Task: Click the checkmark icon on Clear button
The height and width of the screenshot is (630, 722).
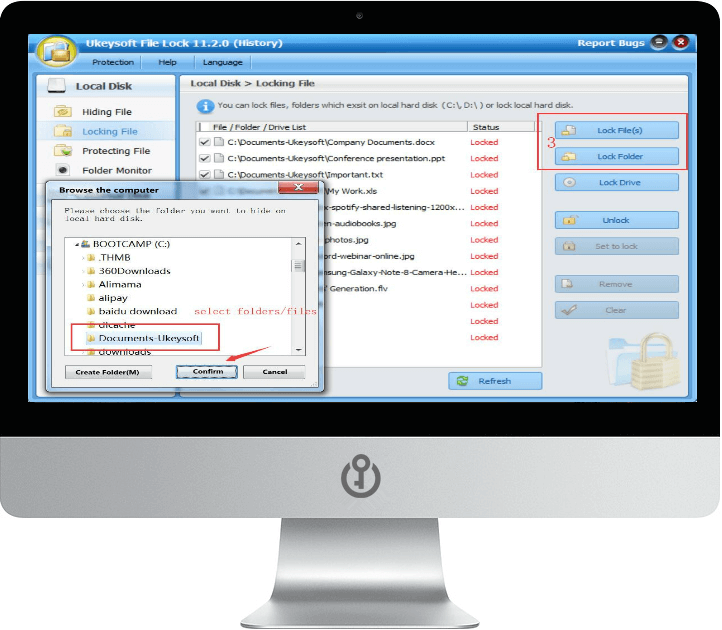Action: coord(569,310)
